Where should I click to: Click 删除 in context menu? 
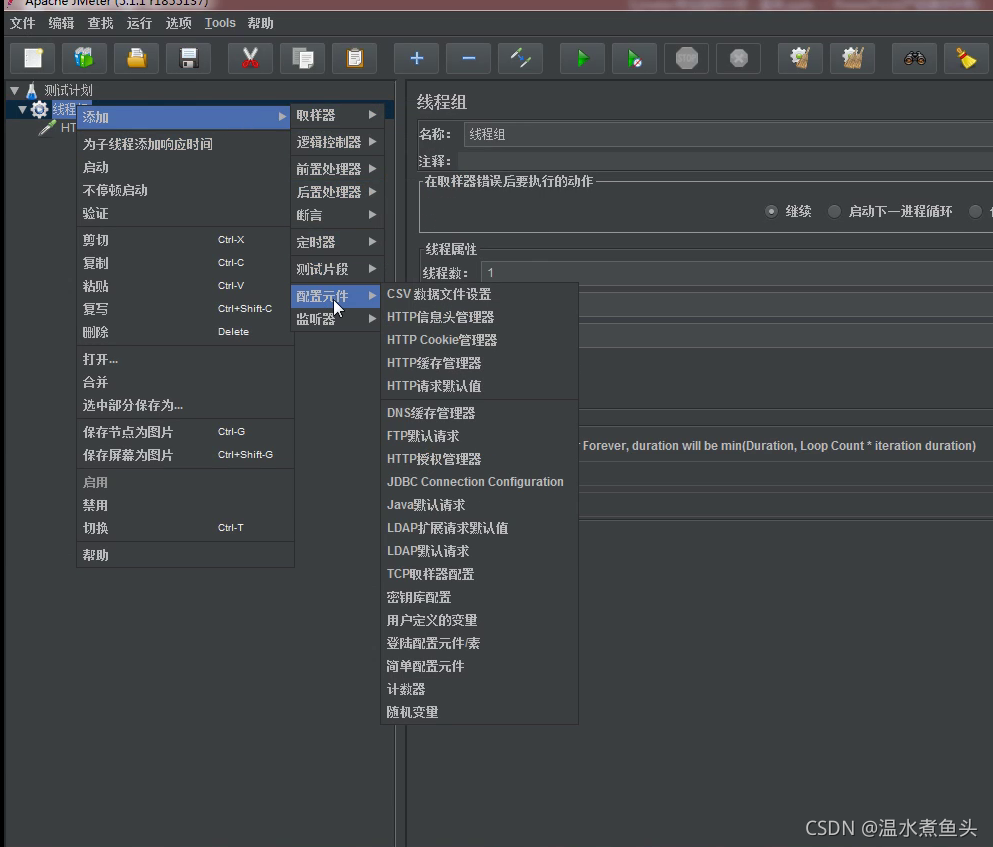coord(184,332)
